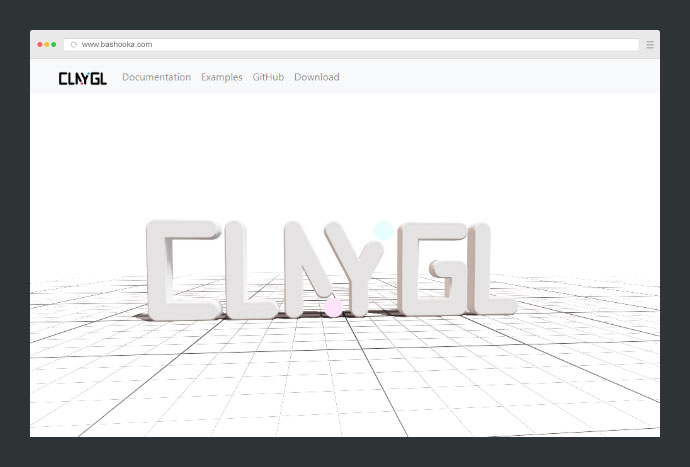
Task: Click the ClayGL logo in the navbar
Action: [83, 78]
